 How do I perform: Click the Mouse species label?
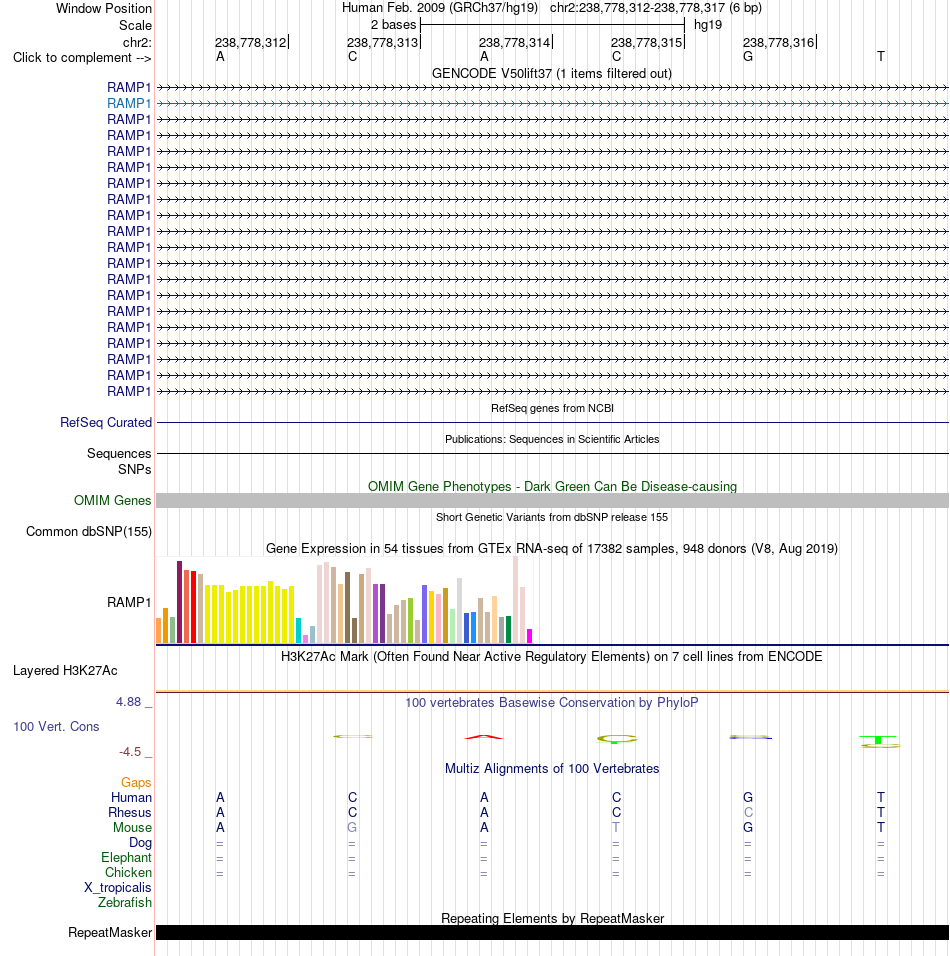coord(132,828)
